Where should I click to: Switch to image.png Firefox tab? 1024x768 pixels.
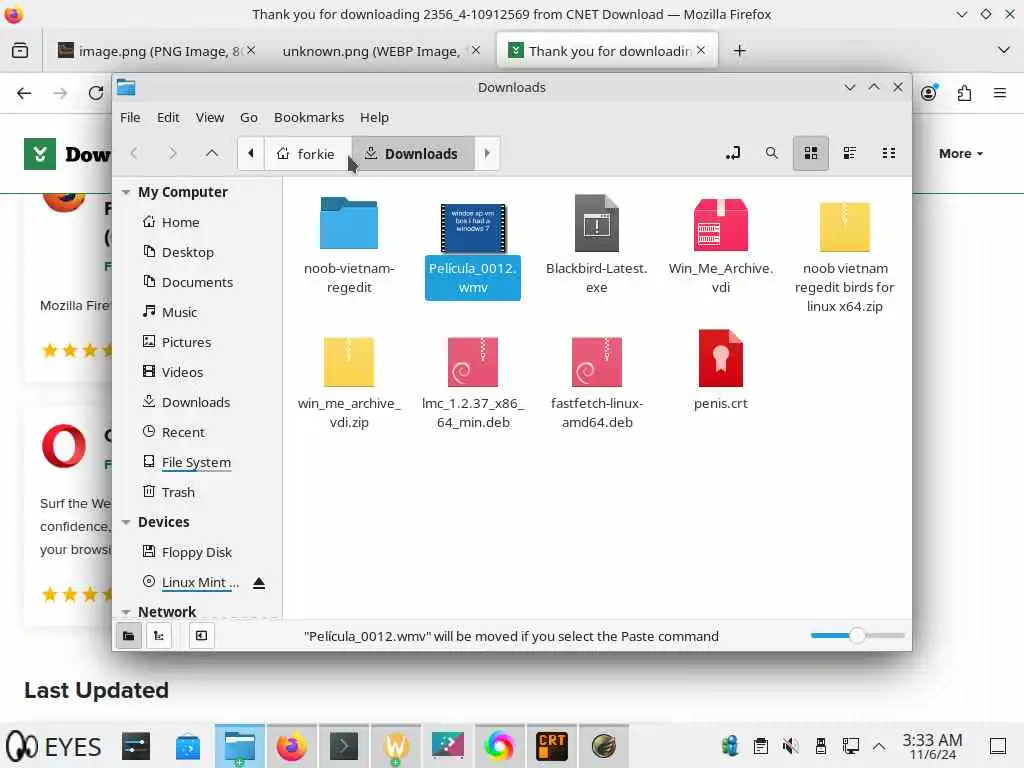(157, 51)
